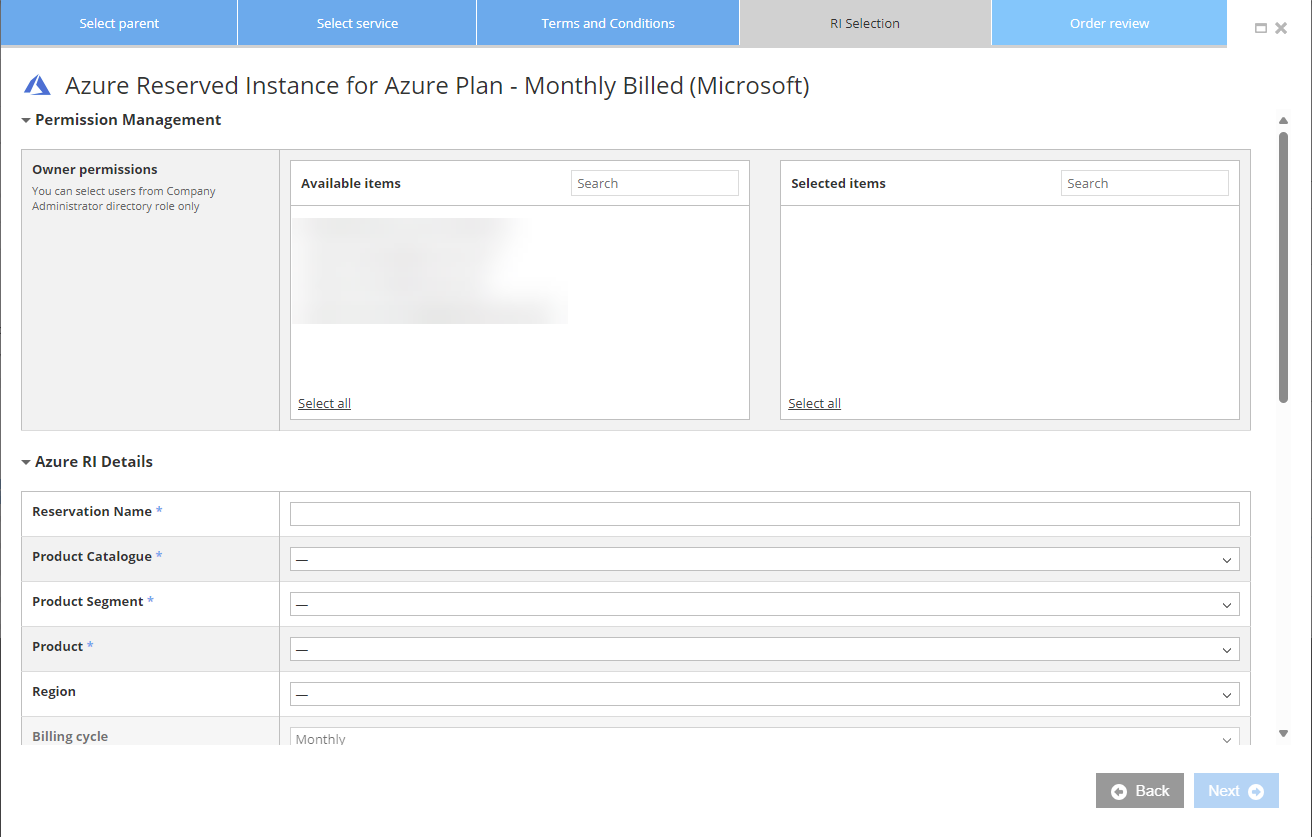Click the vertical scrollbar thumb
This screenshot has height=837, width=1312.
[1283, 267]
